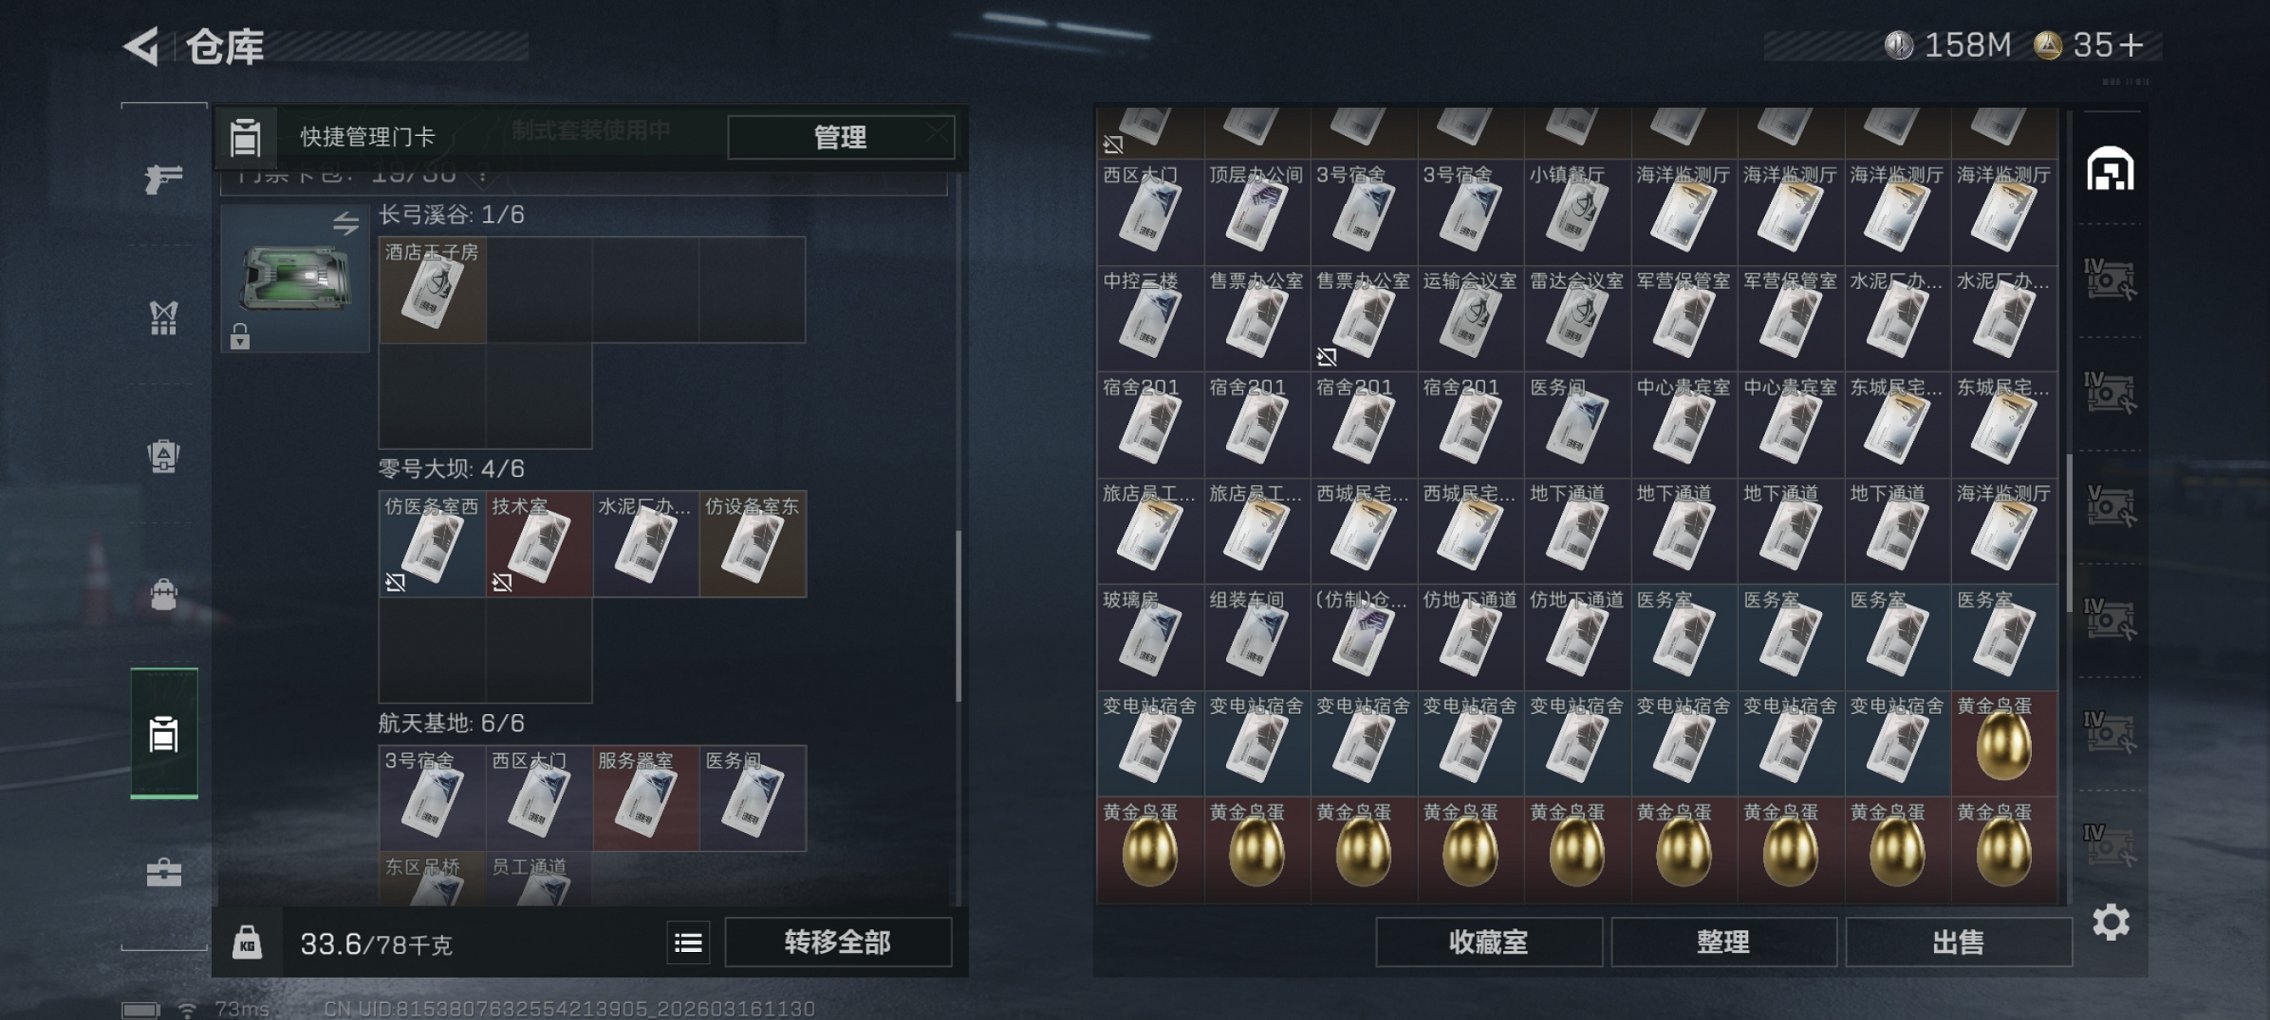Open warehouse settings gear icon

pyautogui.click(x=2110, y=922)
